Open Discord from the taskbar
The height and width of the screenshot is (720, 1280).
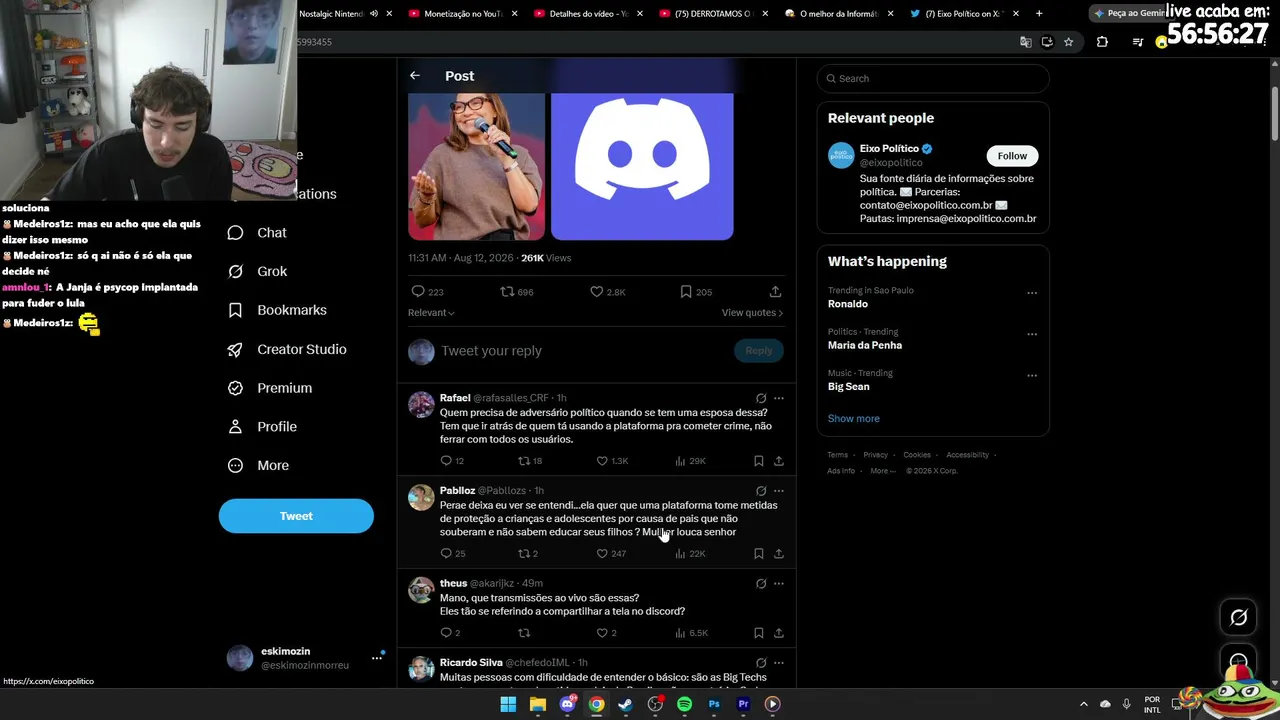click(567, 704)
